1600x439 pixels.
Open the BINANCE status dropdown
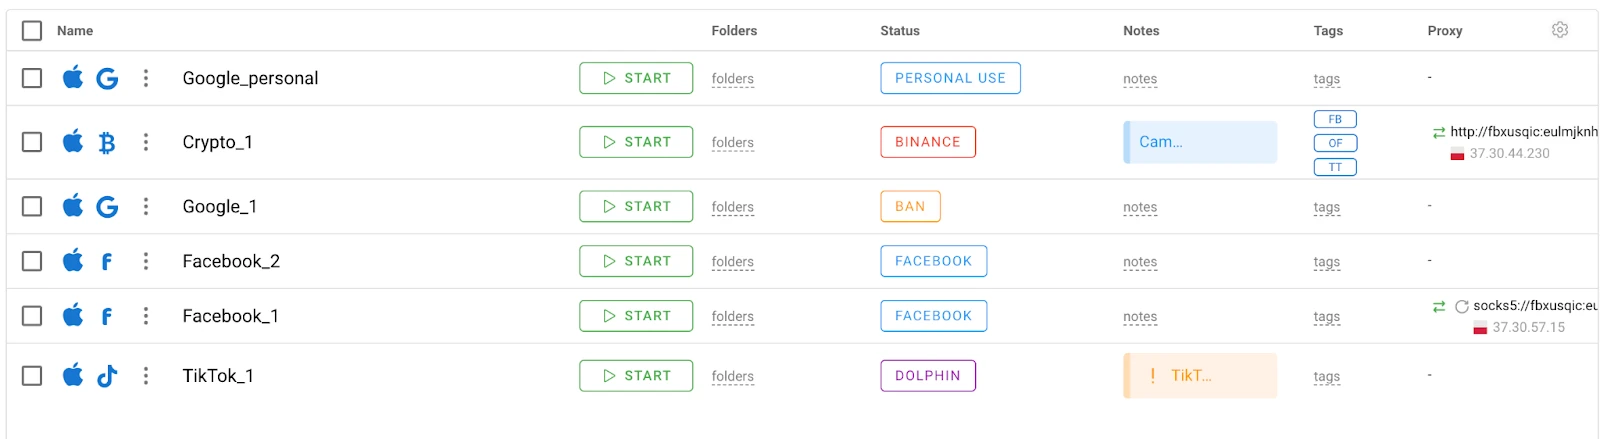point(928,142)
